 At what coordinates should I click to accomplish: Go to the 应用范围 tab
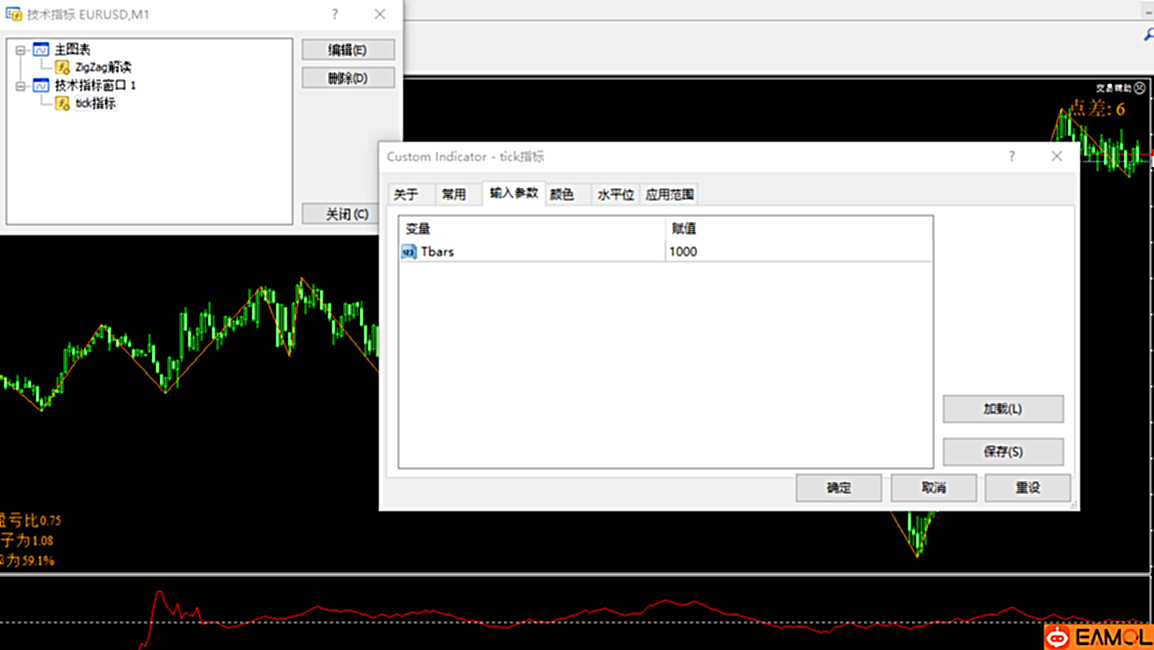(669, 195)
